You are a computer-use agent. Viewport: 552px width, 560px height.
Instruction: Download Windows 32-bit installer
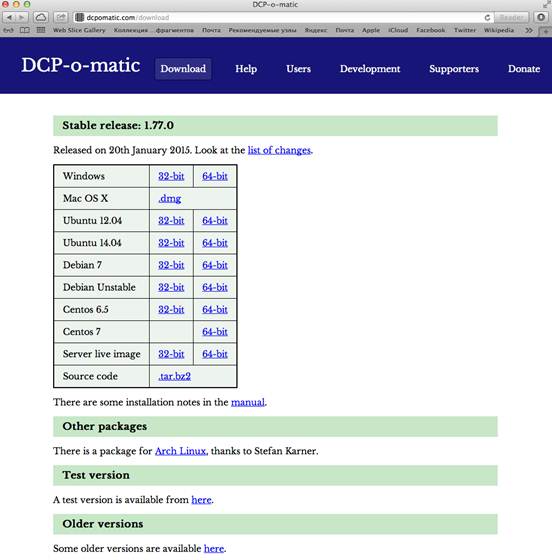(171, 176)
